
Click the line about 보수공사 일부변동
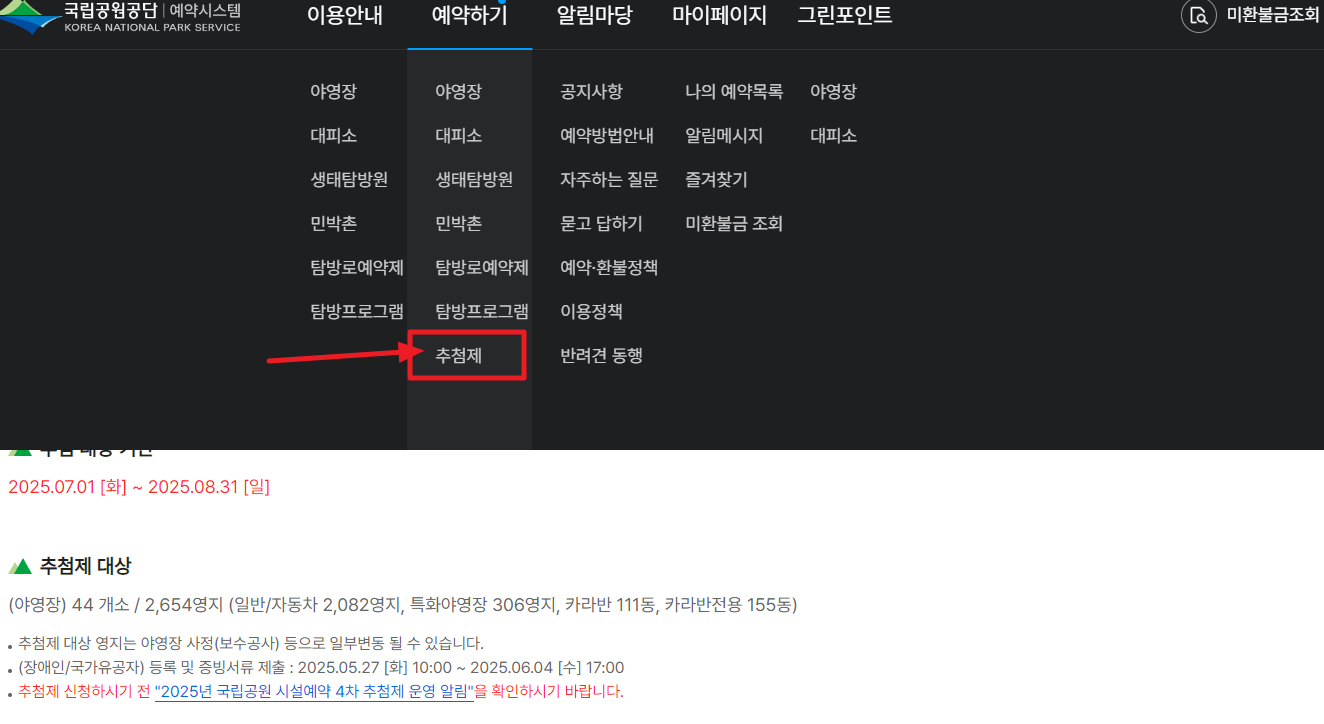click(x=250, y=643)
